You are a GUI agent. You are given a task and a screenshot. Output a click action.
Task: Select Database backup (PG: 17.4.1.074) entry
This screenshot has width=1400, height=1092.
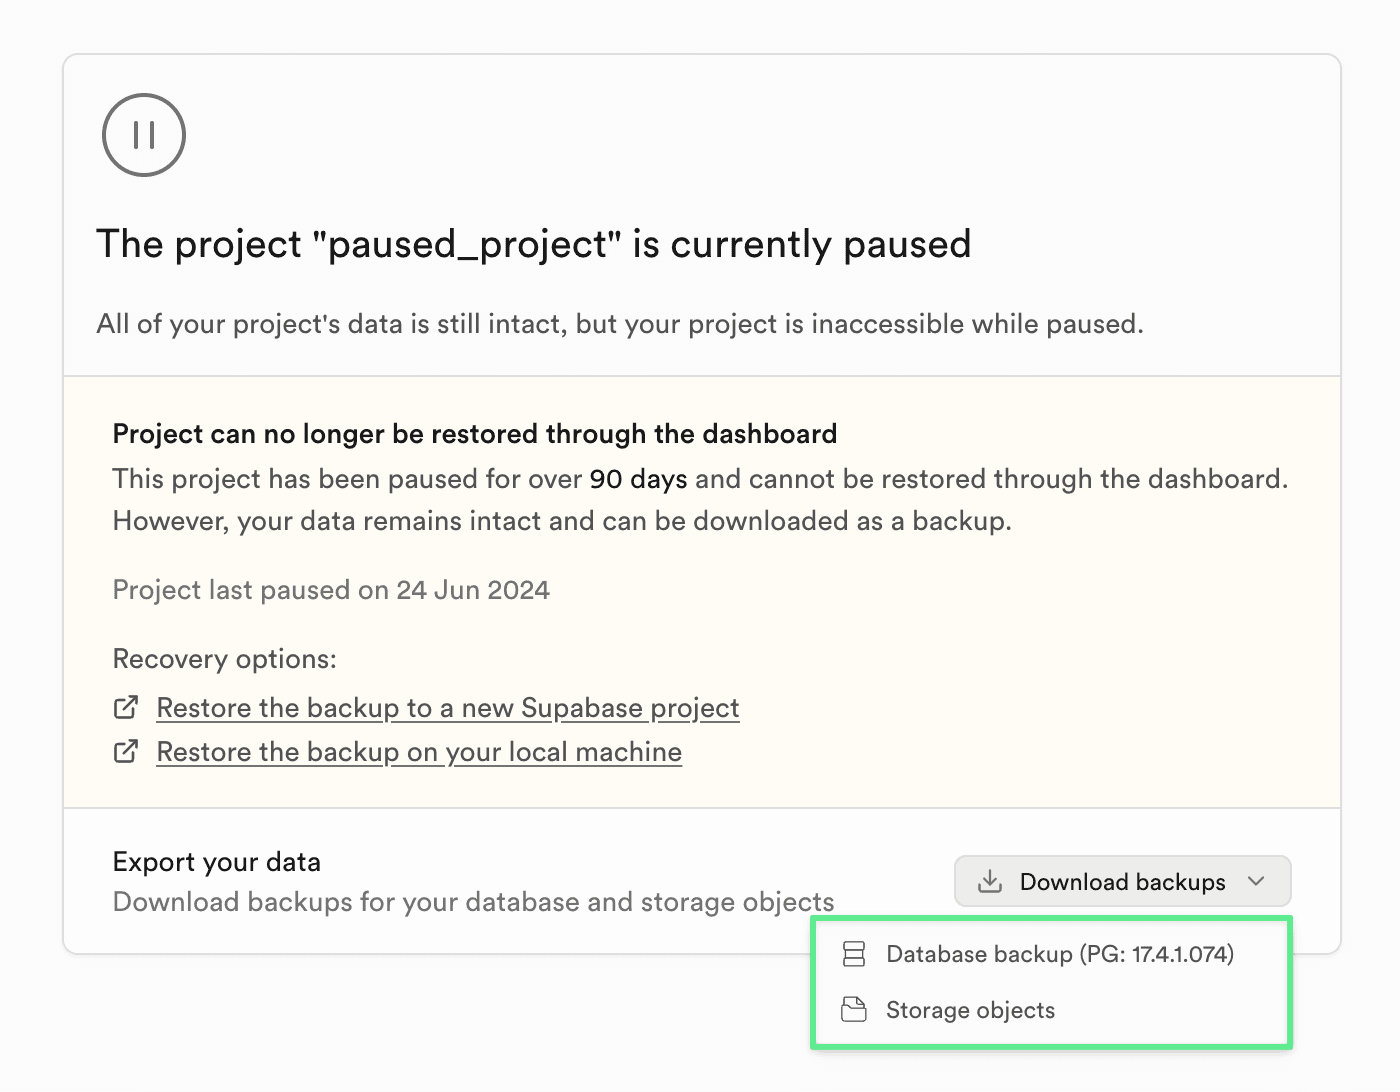click(x=1060, y=954)
